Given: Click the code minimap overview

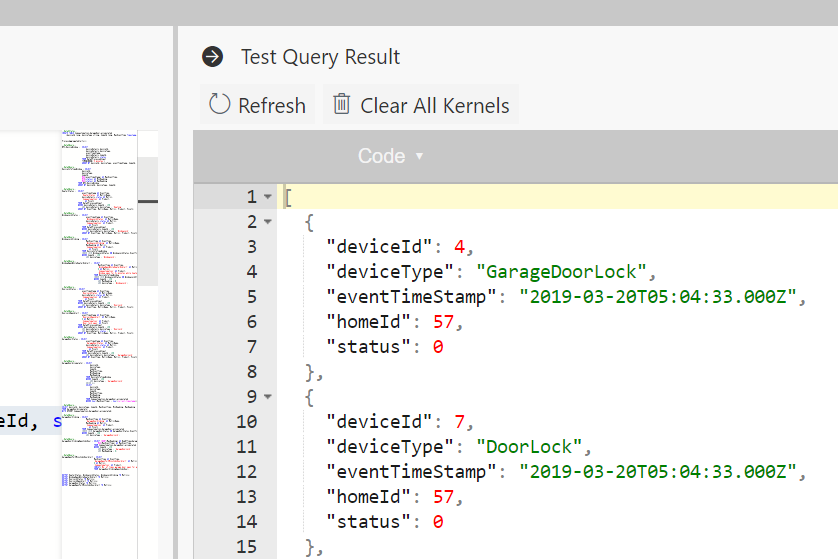Looking at the screenshot, I should tap(99, 310).
